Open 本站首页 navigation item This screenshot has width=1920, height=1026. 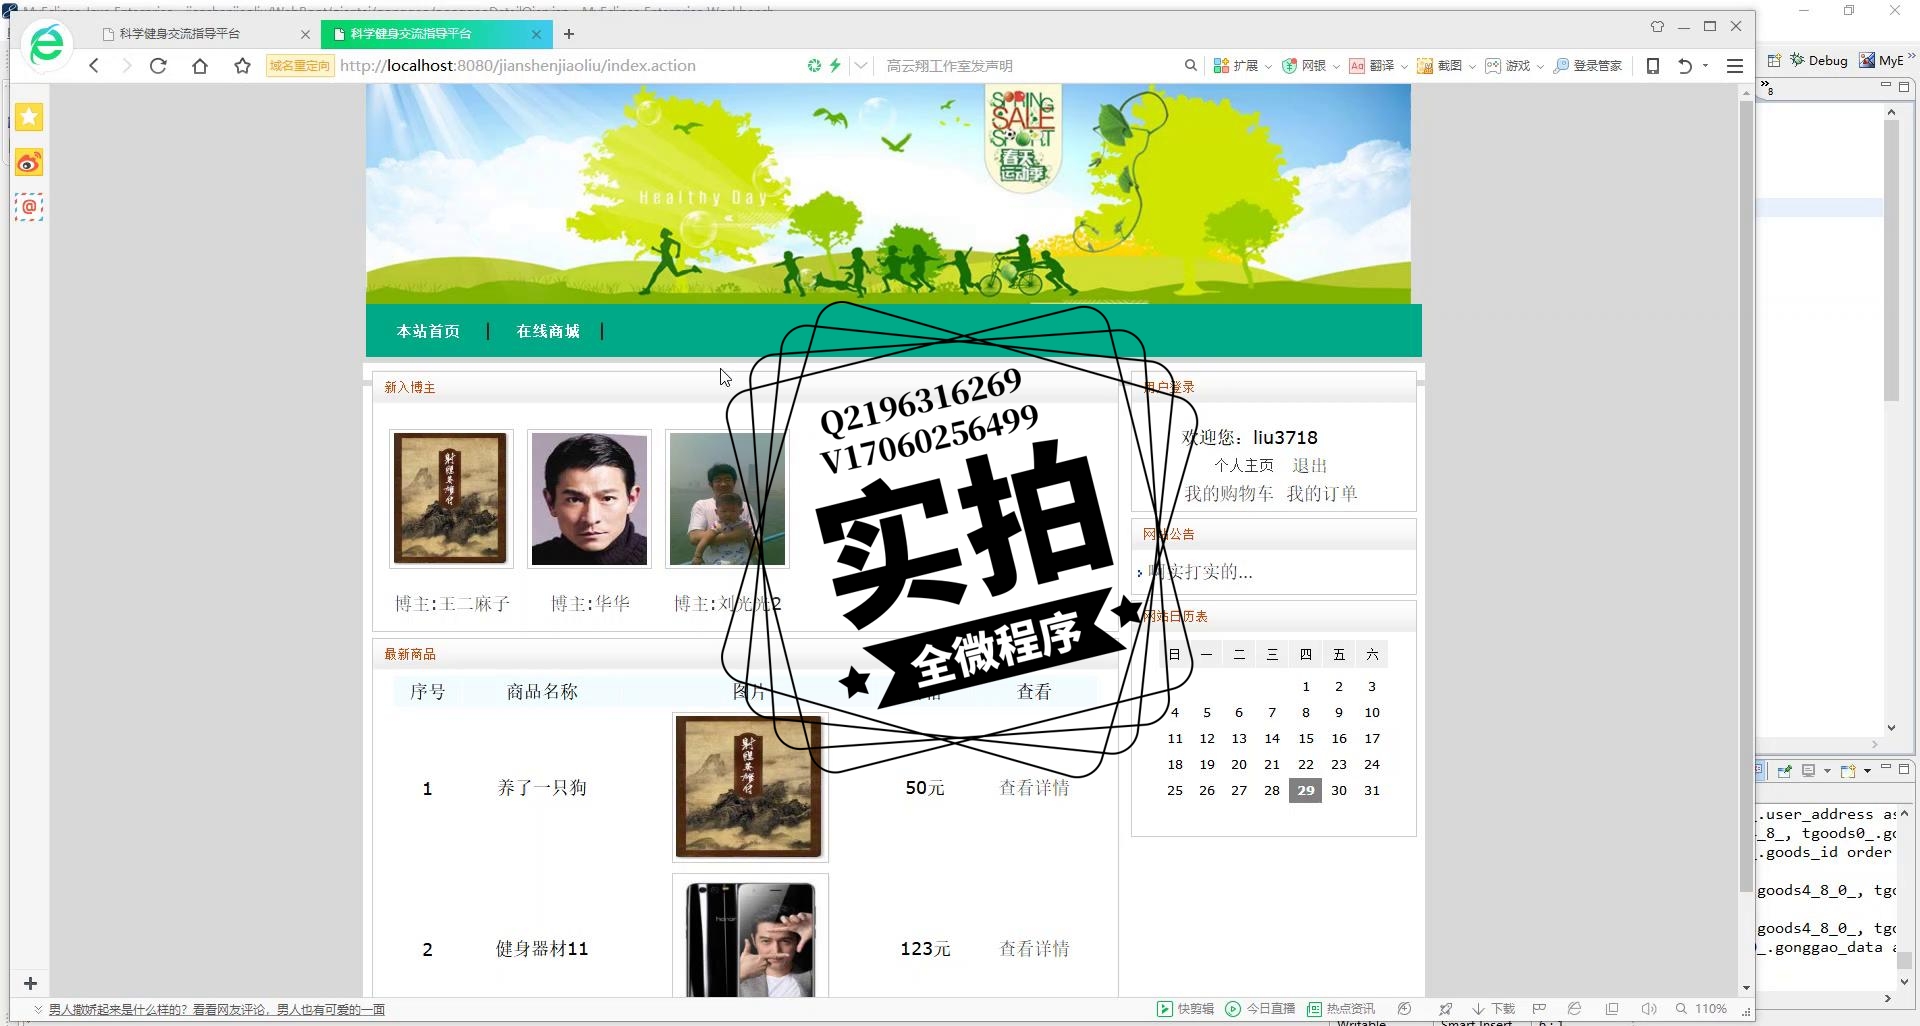[x=428, y=331]
